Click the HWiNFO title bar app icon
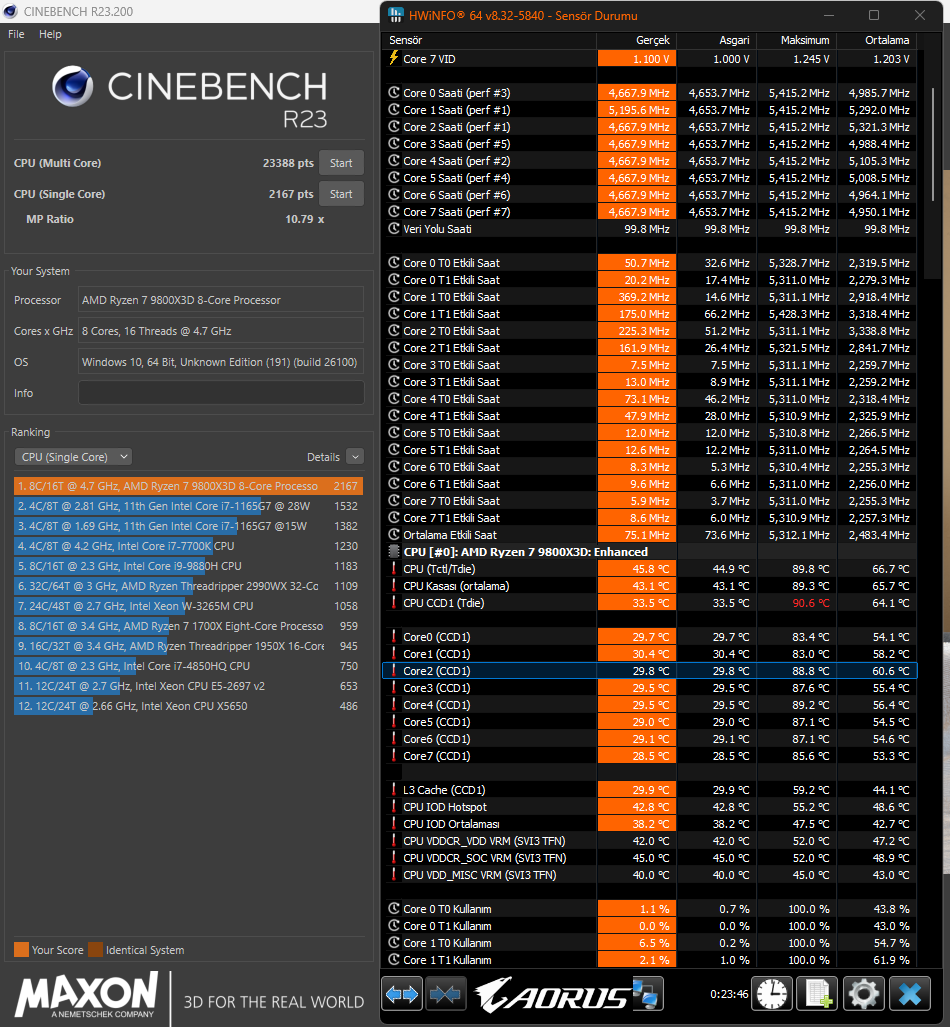The width and height of the screenshot is (950, 1027). [395, 15]
